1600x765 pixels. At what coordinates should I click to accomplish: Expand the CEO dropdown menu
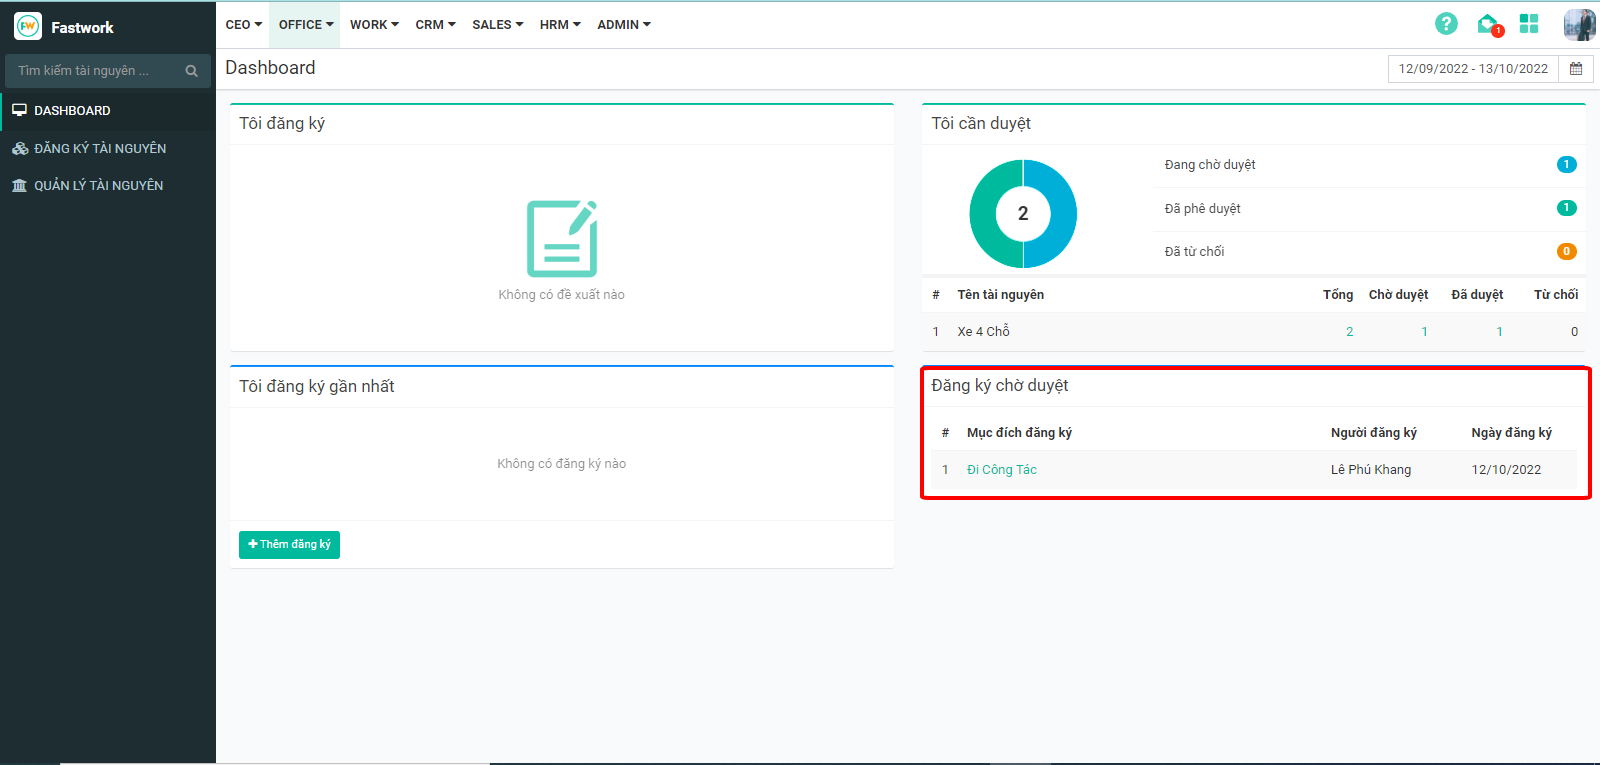pyautogui.click(x=243, y=25)
